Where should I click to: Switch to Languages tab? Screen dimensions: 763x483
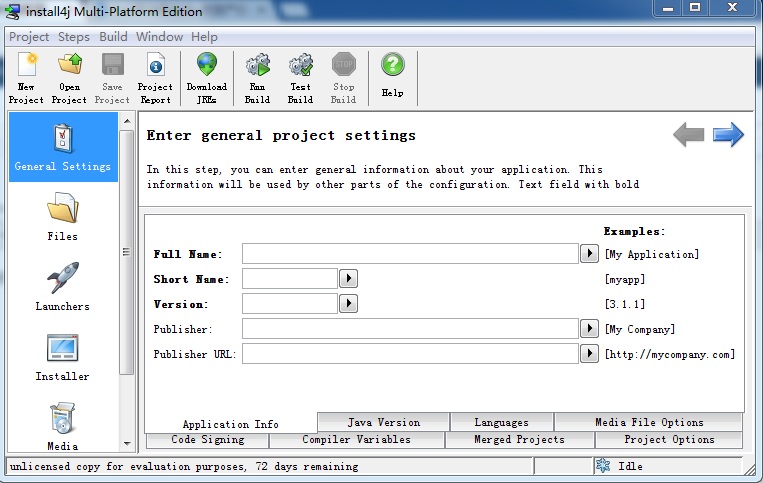point(502,422)
